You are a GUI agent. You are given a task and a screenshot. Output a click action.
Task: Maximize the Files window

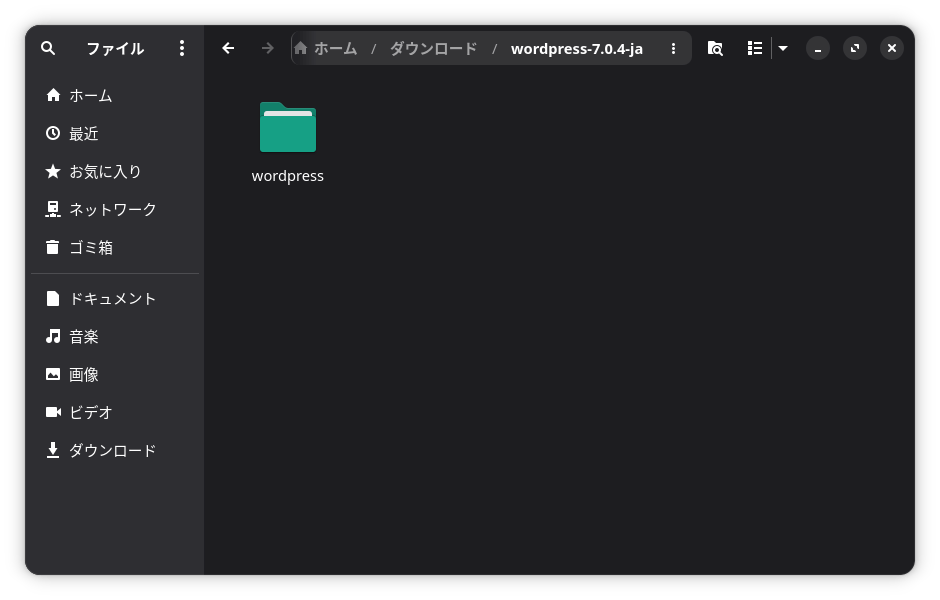[x=855, y=49]
